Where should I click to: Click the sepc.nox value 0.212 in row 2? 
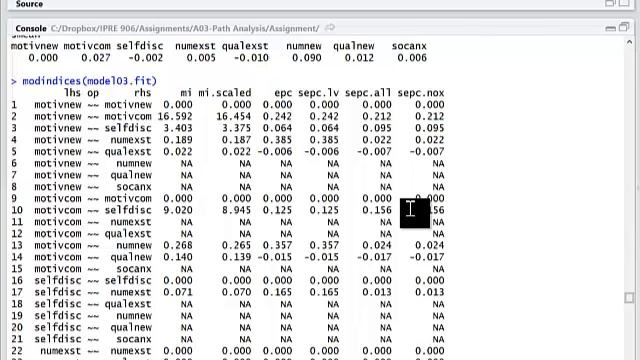point(430,116)
